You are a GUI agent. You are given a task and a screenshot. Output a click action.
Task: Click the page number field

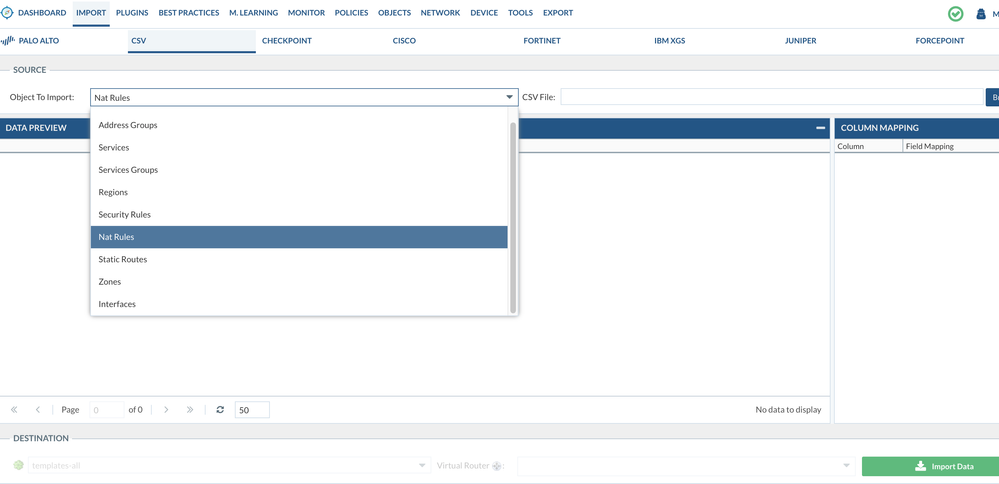(106, 409)
